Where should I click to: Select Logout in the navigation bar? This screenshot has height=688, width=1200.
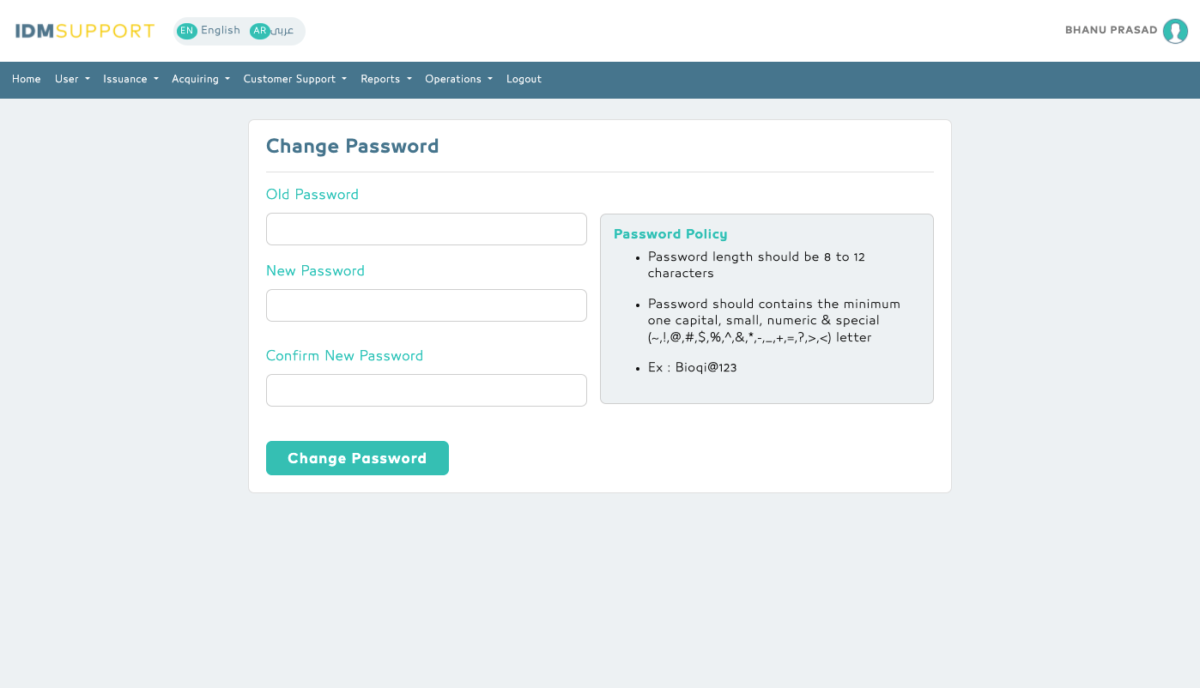coord(524,79)
